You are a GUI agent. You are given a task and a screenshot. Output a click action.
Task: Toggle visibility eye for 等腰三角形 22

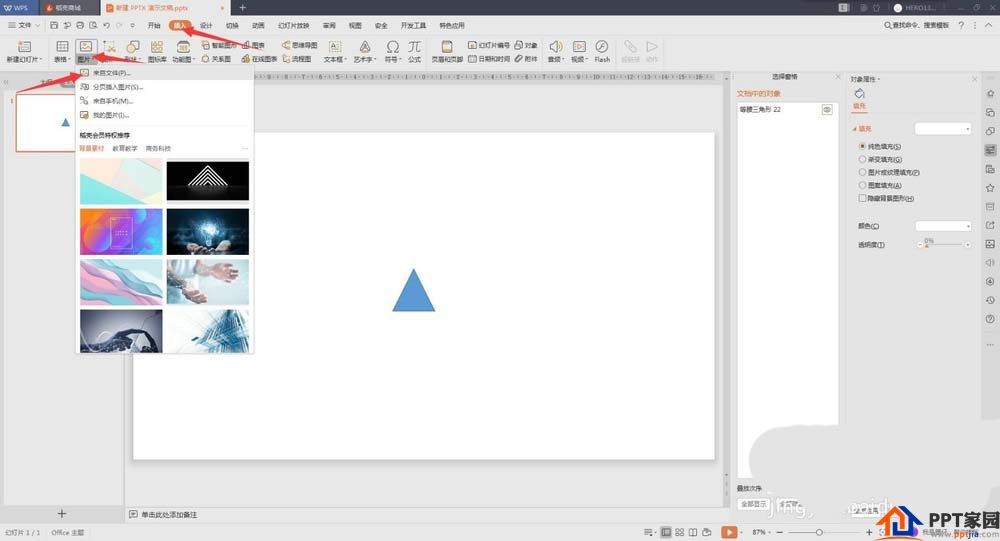tap(827, 110)
